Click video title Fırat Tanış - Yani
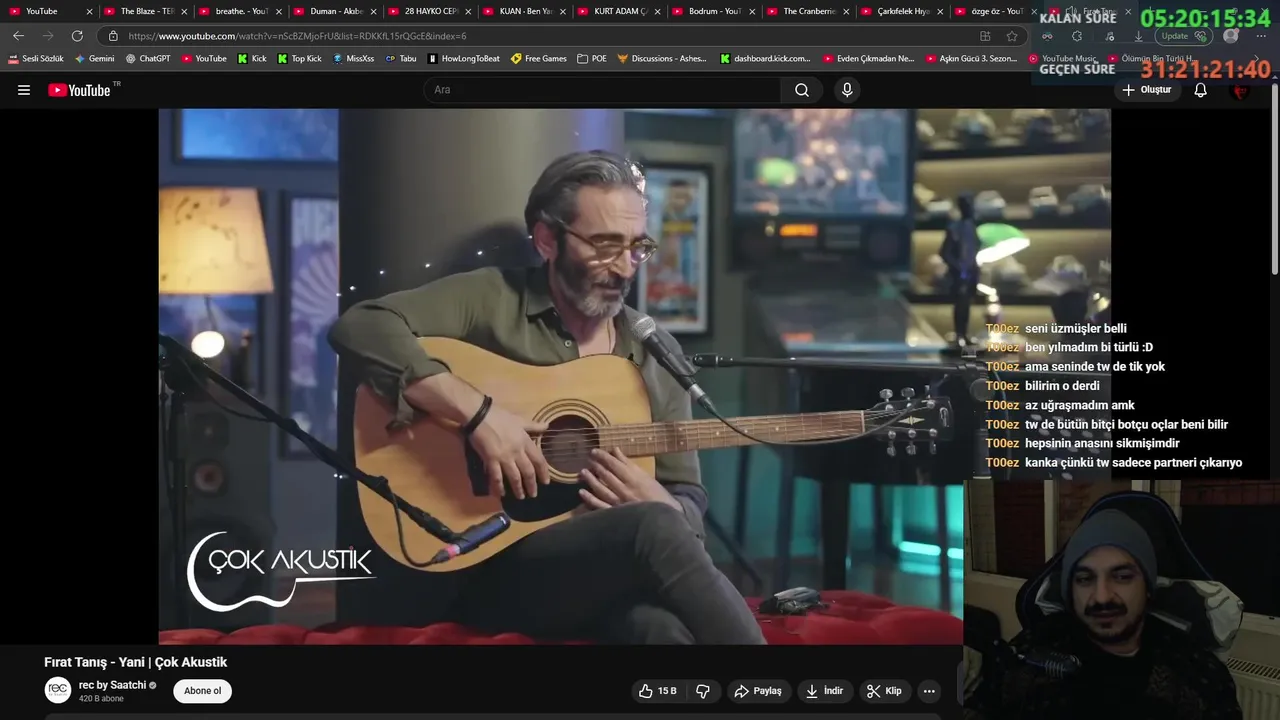Image resolution: width=1280 pixels, height=720 pixels. (x=135, y=662)
